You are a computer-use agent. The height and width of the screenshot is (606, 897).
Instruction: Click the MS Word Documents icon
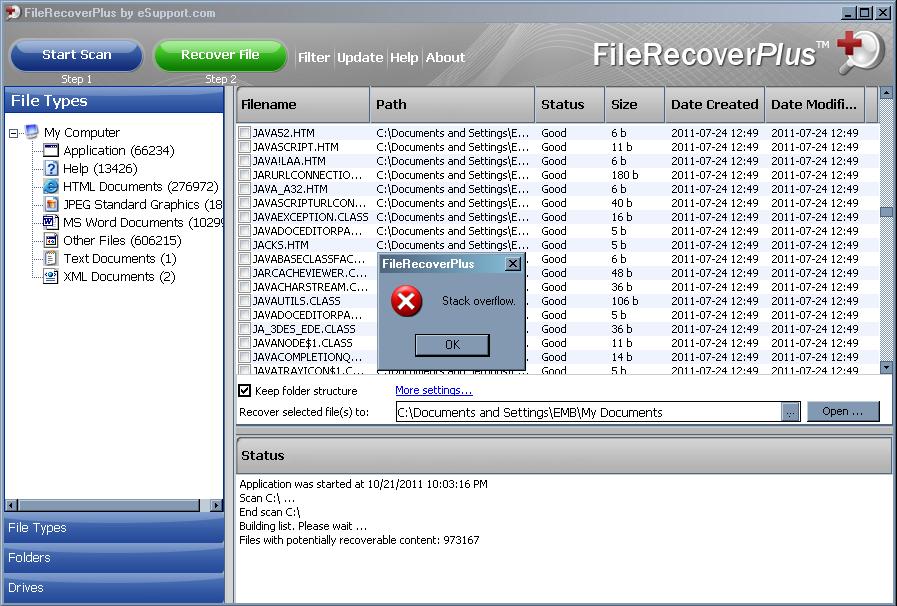tap(51, 223)
